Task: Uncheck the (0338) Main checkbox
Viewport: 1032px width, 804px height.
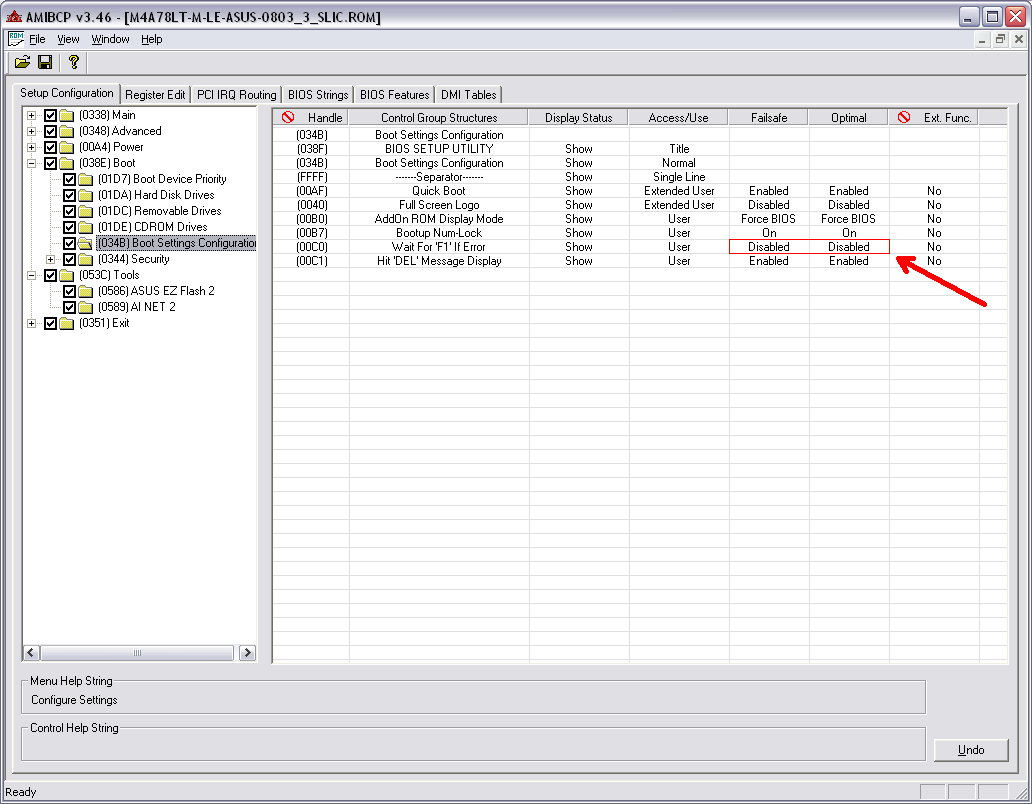Action: pos(50,115)
